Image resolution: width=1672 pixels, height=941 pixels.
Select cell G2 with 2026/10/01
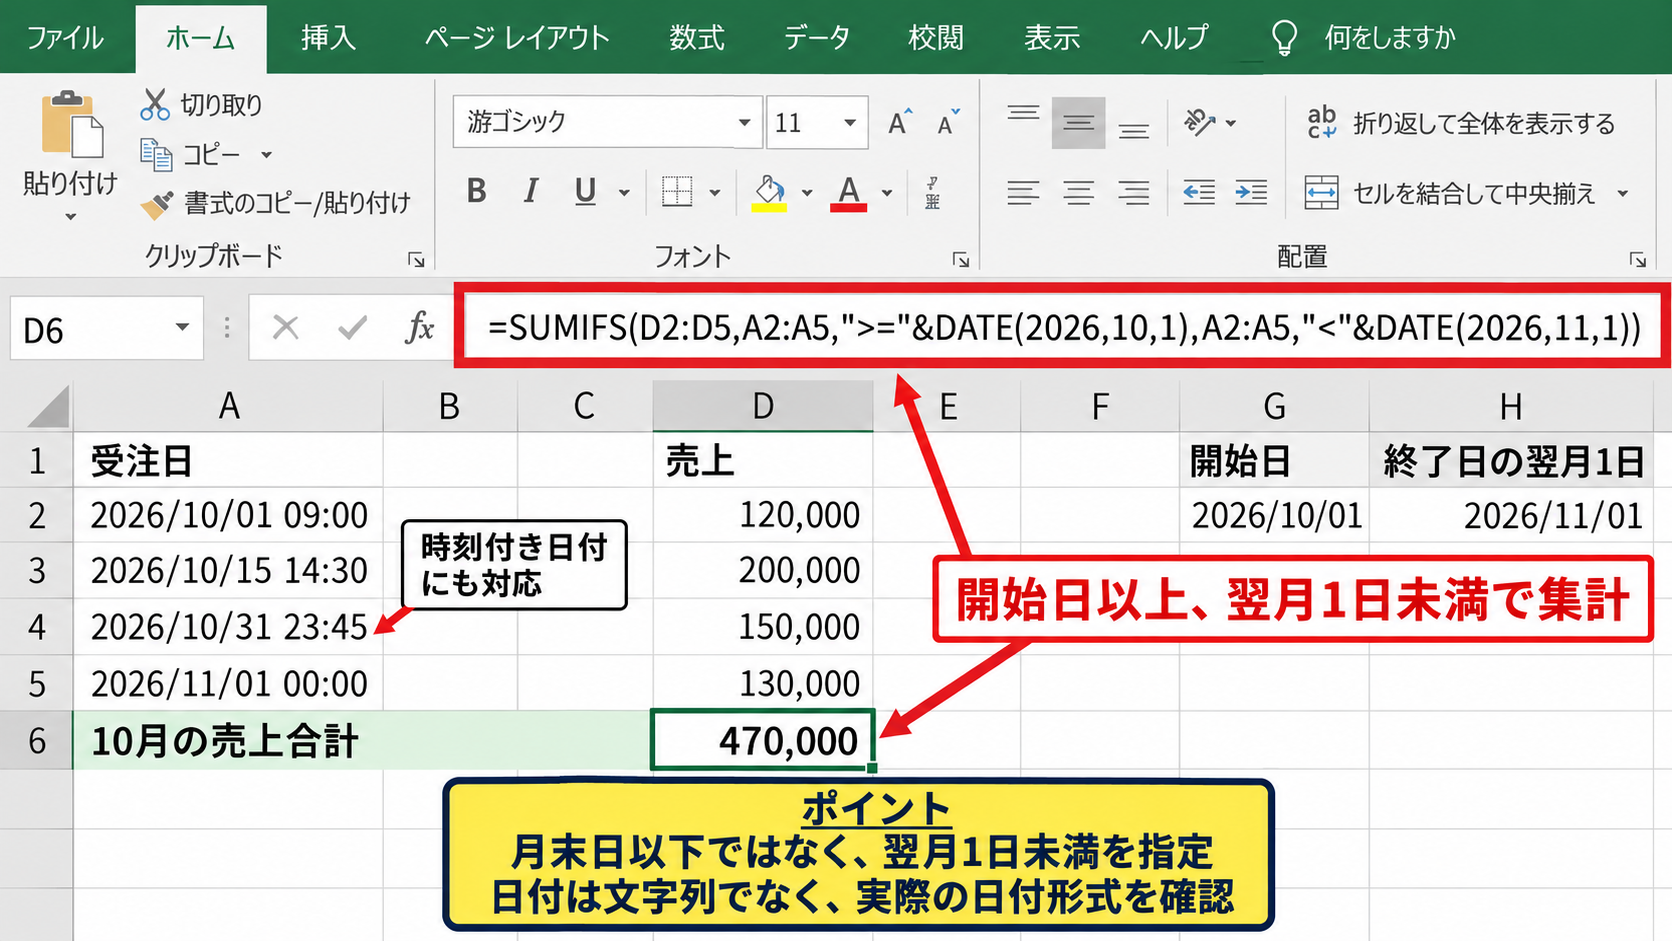click(x=1274, y=516)
